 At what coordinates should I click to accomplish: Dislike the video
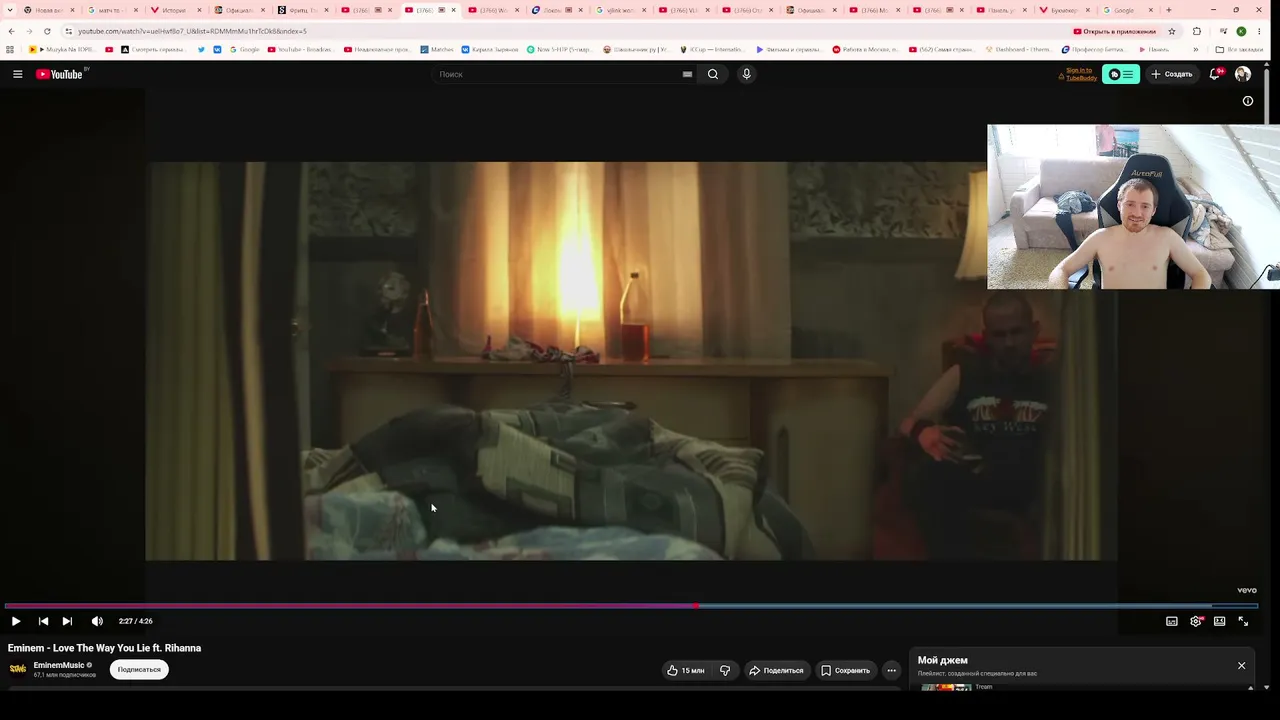coord(725,670)
